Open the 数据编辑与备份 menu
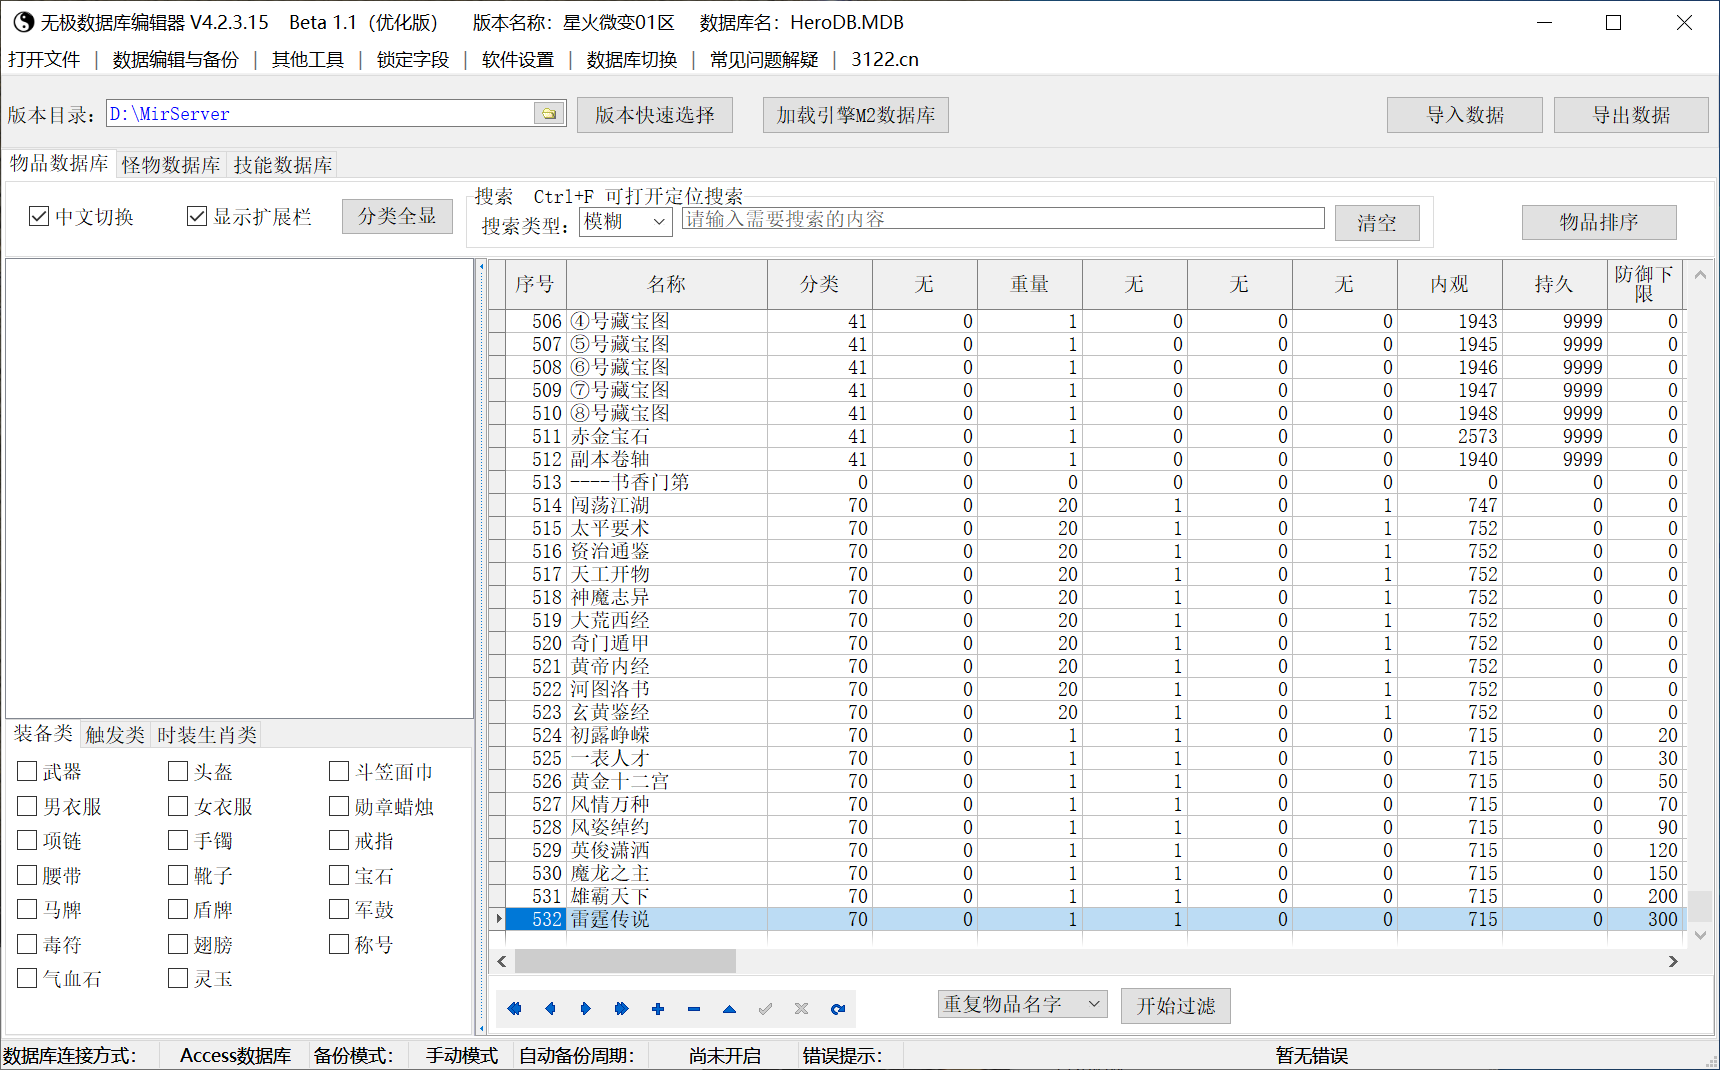This screenshot has height=1070, width=1720. tap(176, 59)
